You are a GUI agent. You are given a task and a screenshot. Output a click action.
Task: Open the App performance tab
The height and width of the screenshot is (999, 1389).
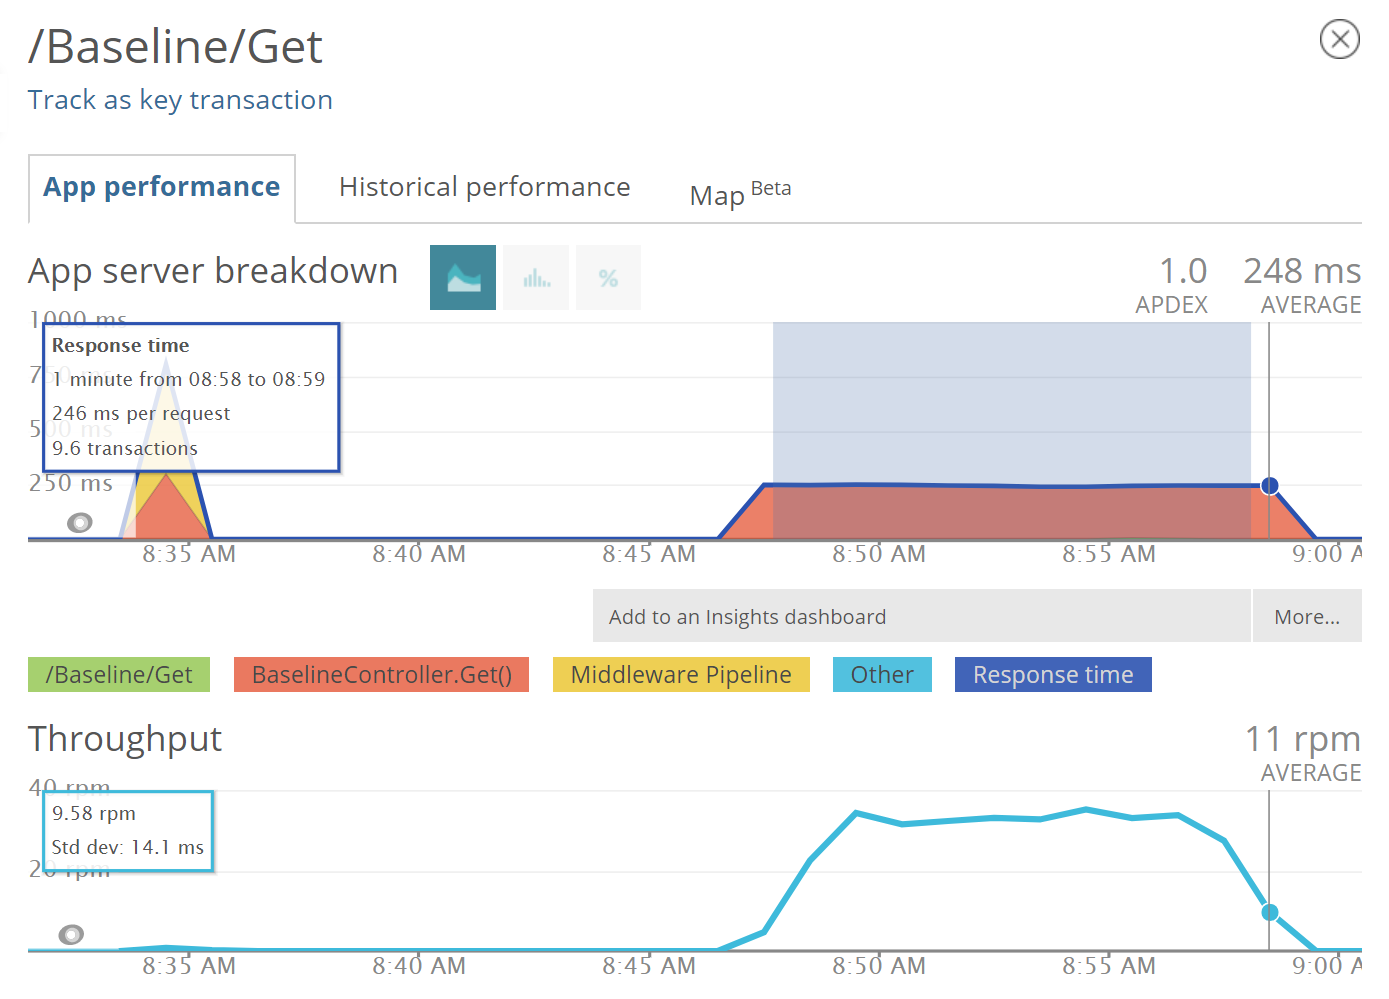pos(162,187)
